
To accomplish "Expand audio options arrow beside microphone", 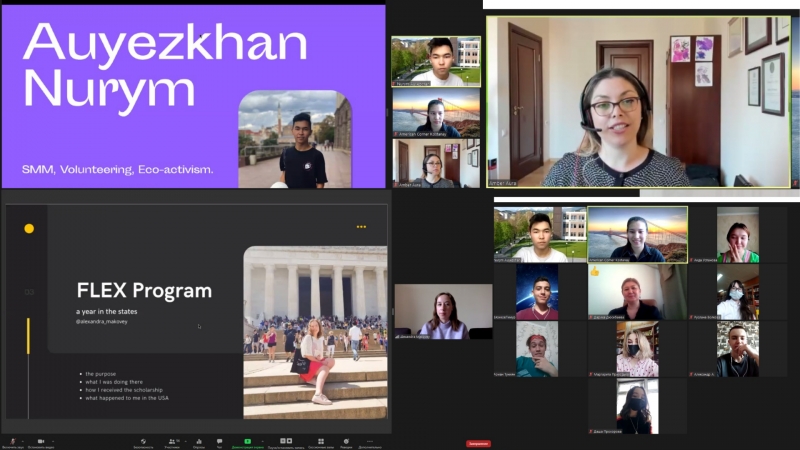I will [x=24, y=439].
